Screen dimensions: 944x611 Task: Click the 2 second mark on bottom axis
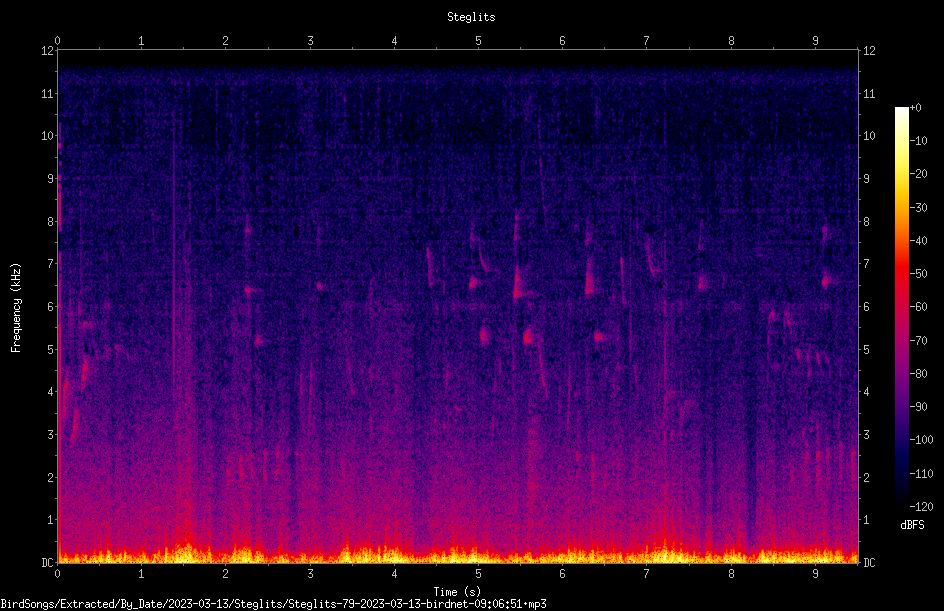225,574
